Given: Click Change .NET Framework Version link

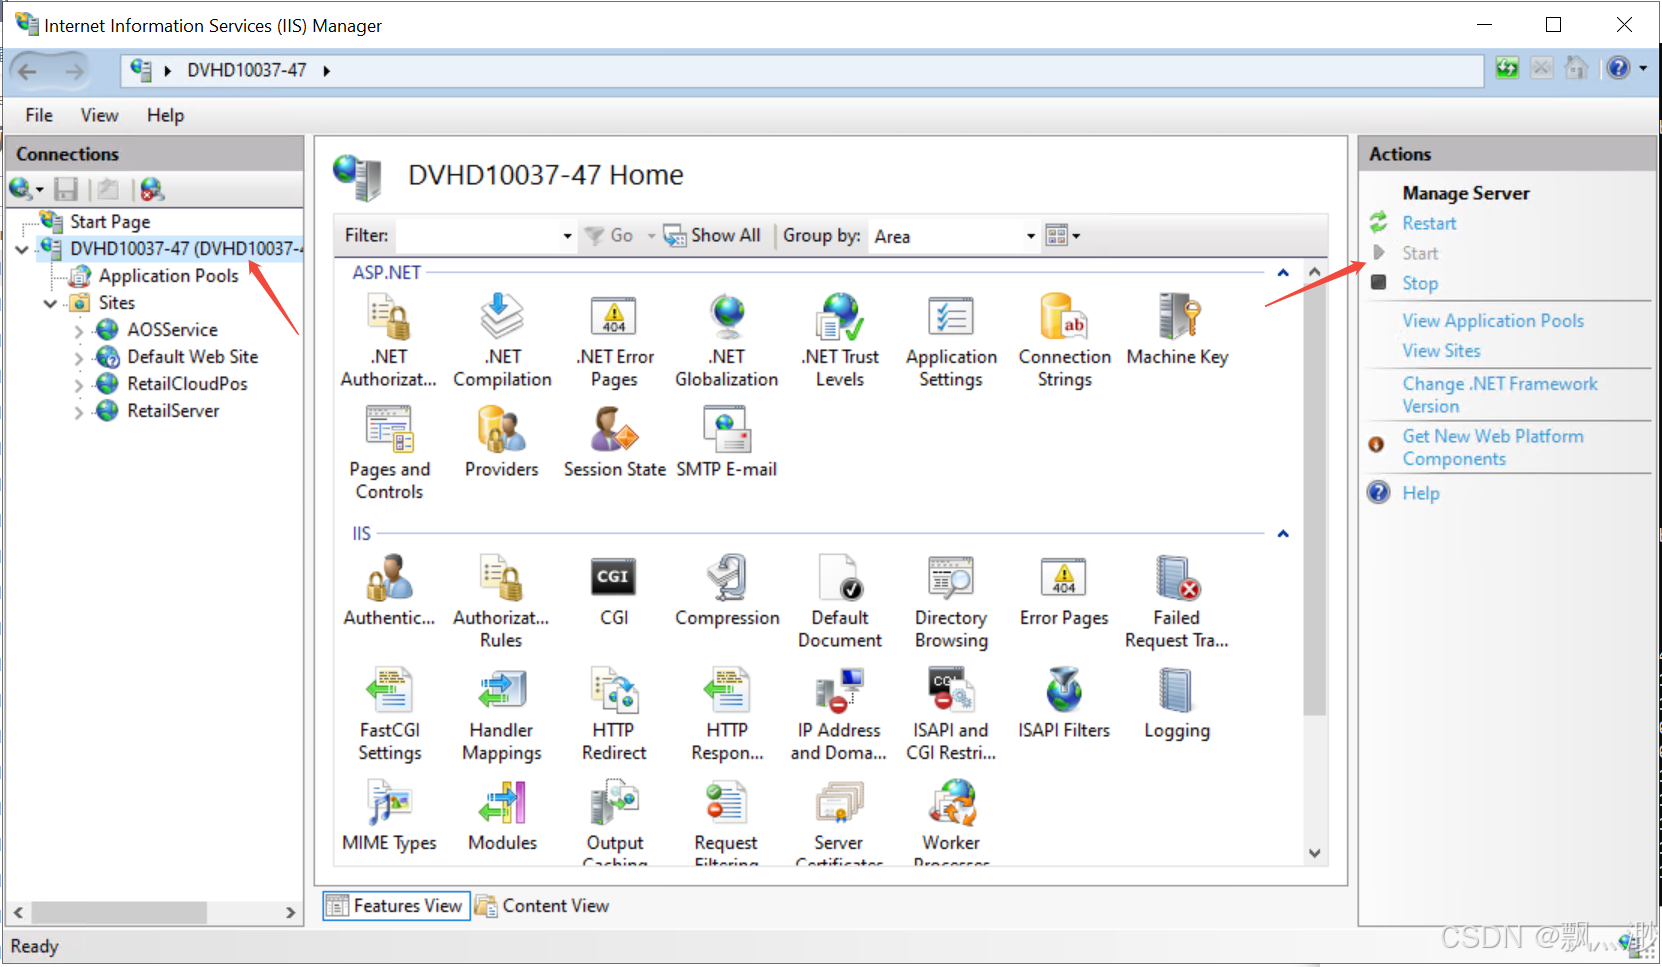Looking at the screenshot, I should click(1500, 395).
